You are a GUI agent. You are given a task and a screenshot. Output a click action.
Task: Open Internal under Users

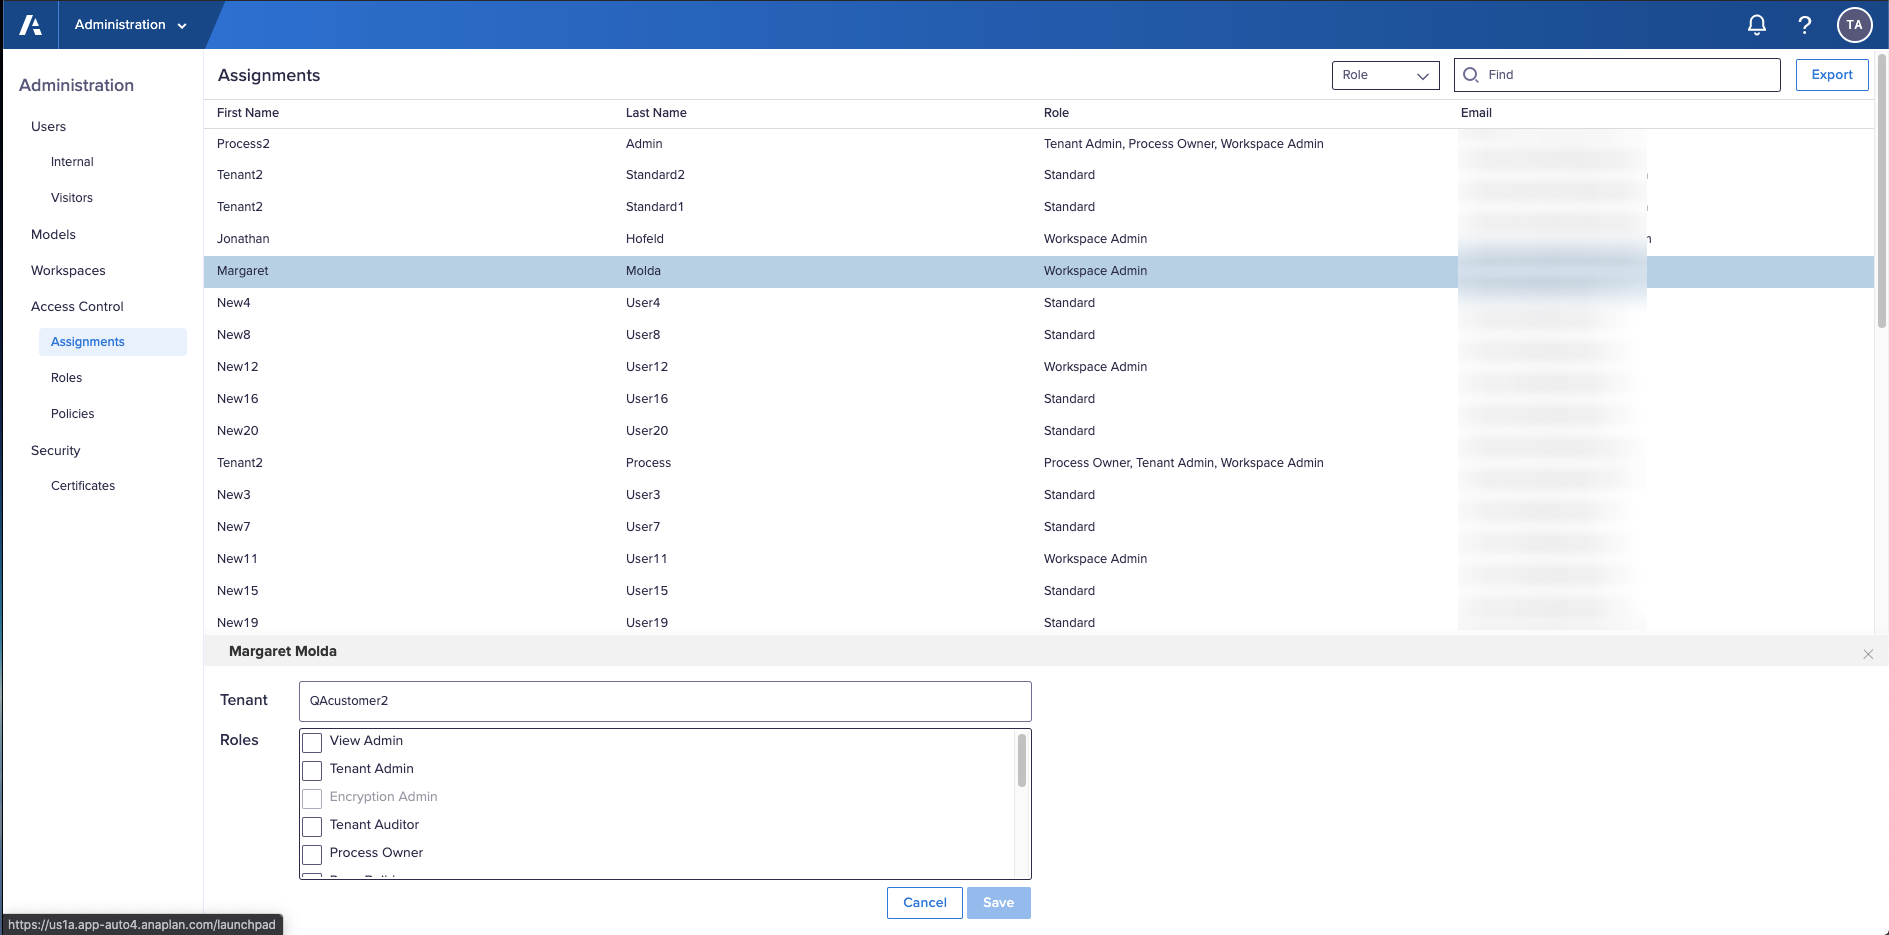[x=71, y=161]
